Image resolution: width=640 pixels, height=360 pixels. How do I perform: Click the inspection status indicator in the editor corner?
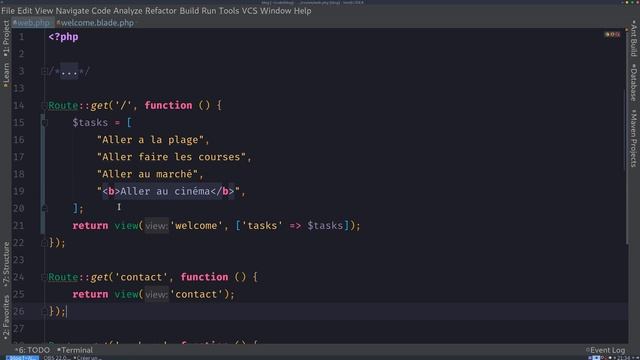click(627, 29)
